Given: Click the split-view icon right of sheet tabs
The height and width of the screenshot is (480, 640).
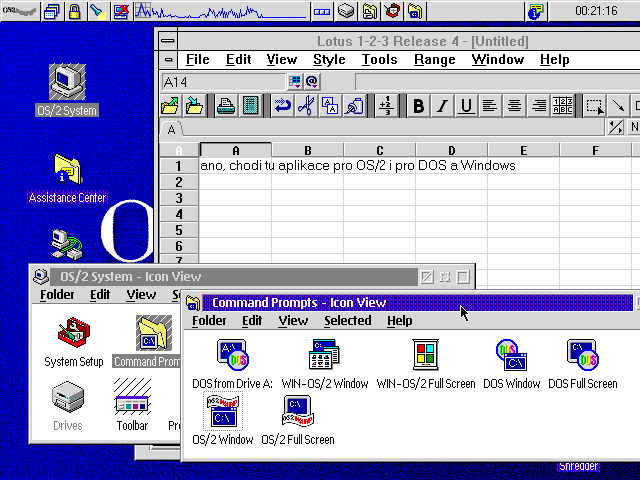Looking at the screenshot, I should (x=616, y=127).
